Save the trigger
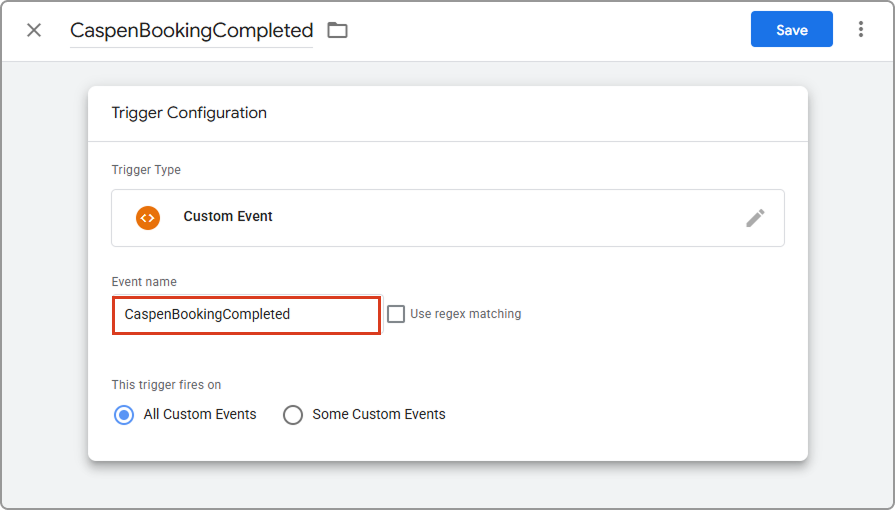The height and width of the screenshot is (510, 895). (x=791, y=30)
